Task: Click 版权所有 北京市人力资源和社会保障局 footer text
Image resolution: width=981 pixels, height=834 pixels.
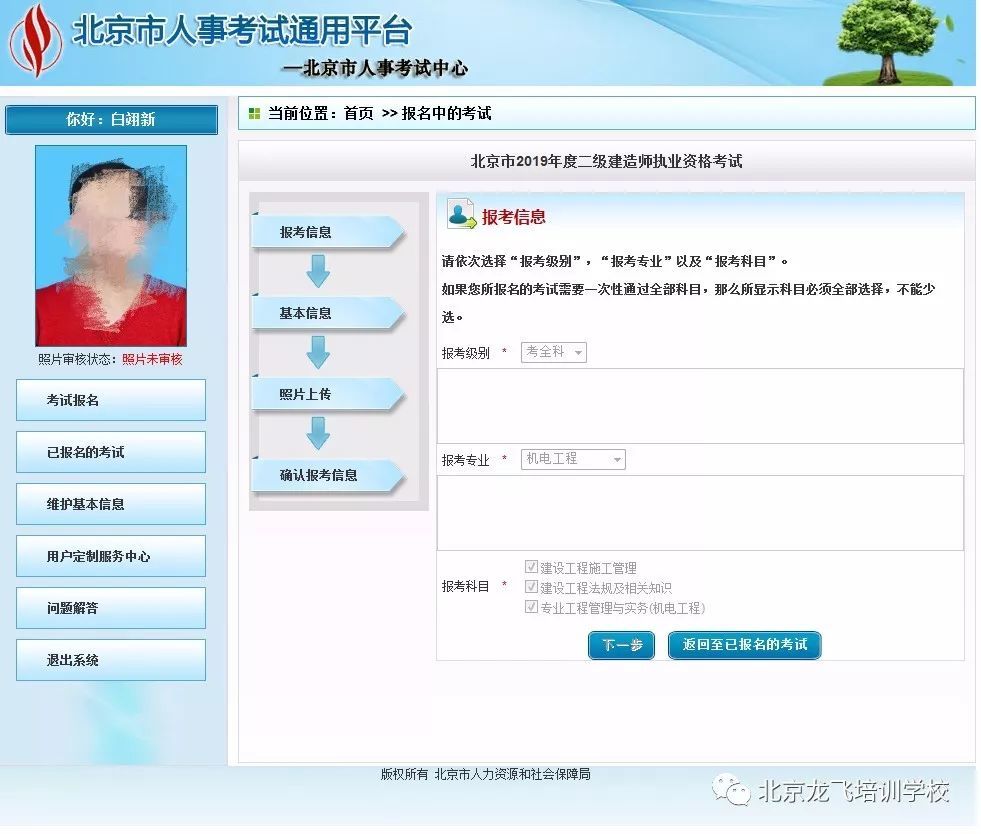Action: (x=485, y=774)
